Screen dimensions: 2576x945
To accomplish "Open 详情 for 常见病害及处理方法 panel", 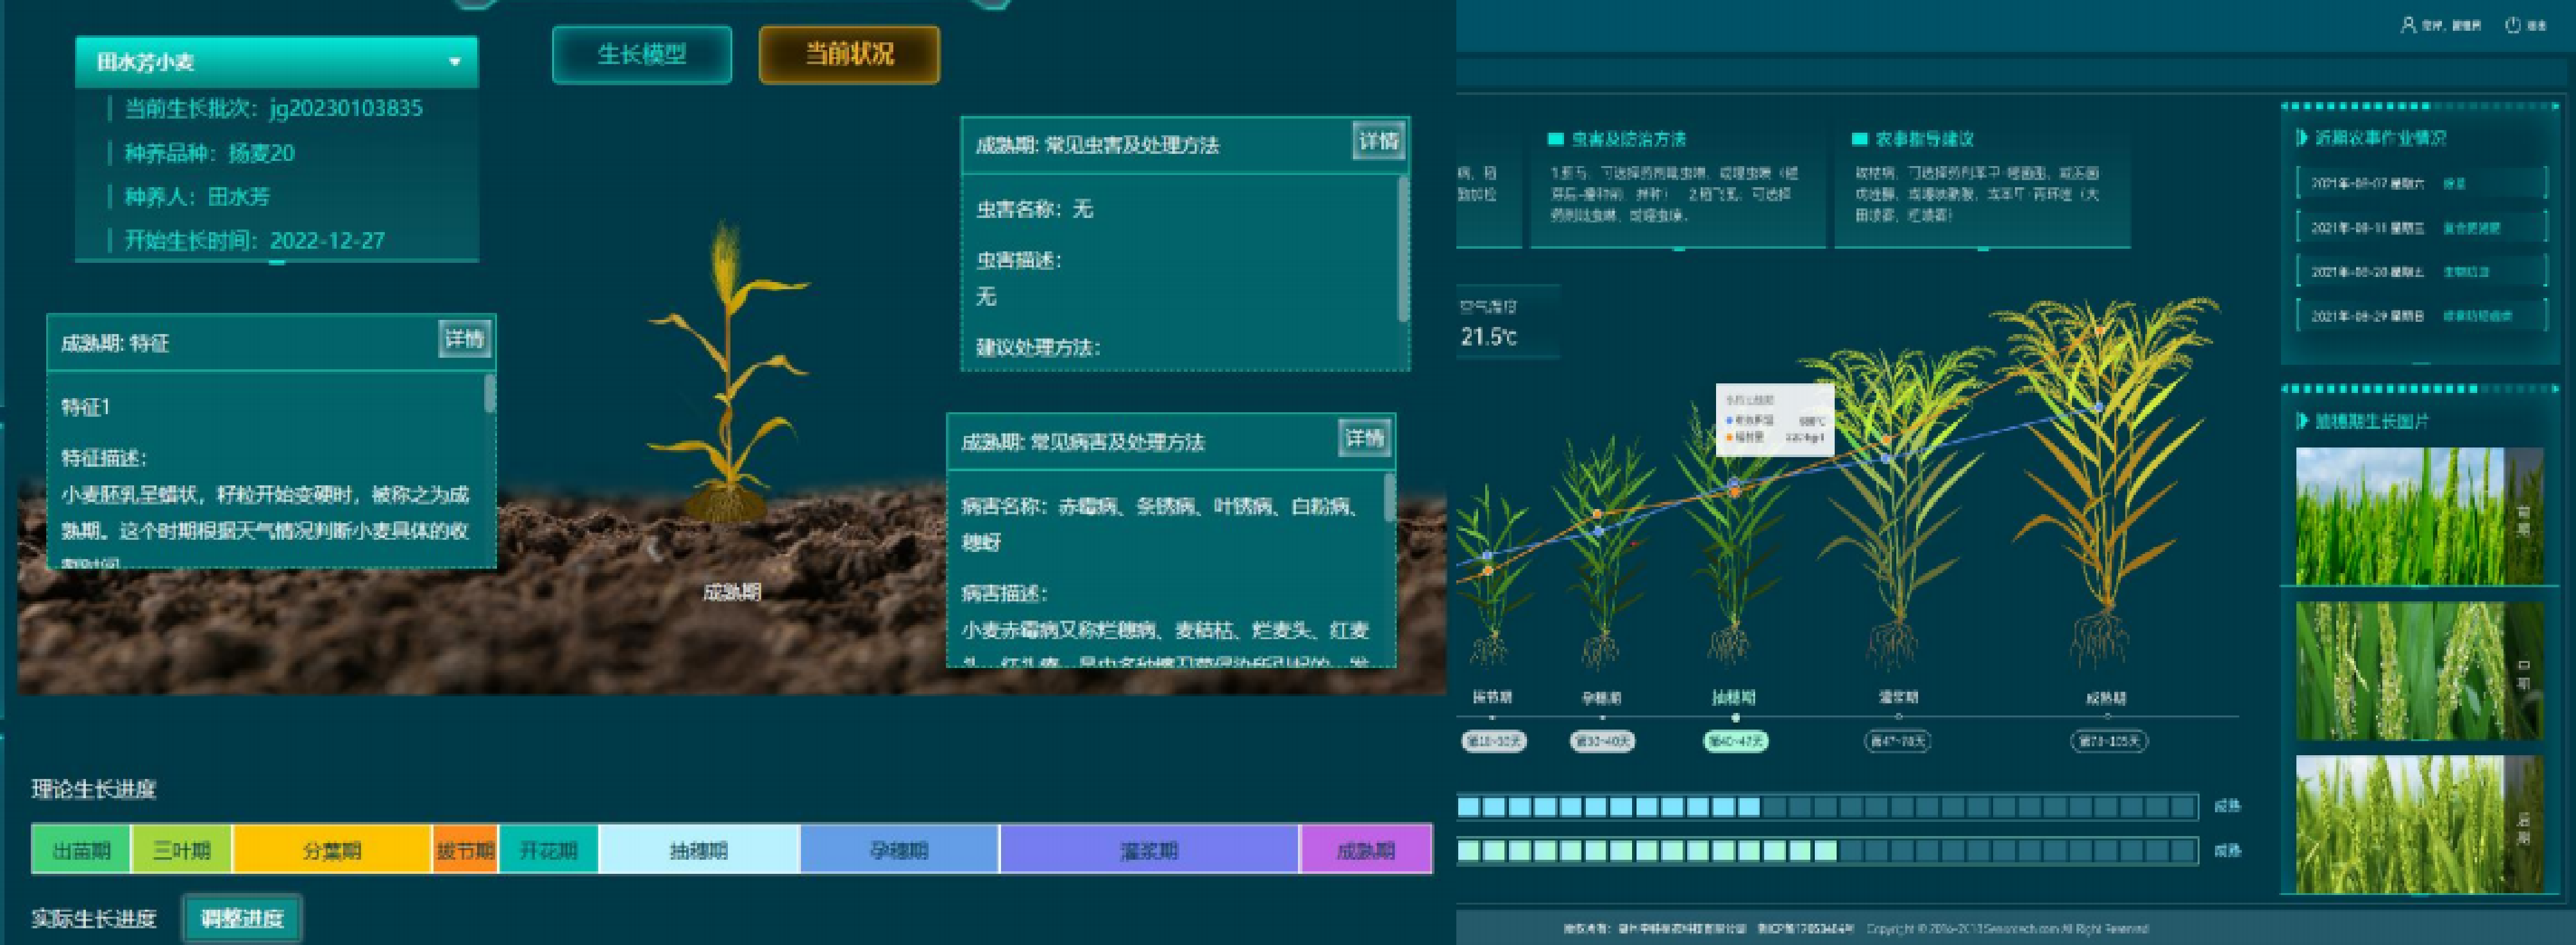I will pyautogui.click(x=1364, y=438).
